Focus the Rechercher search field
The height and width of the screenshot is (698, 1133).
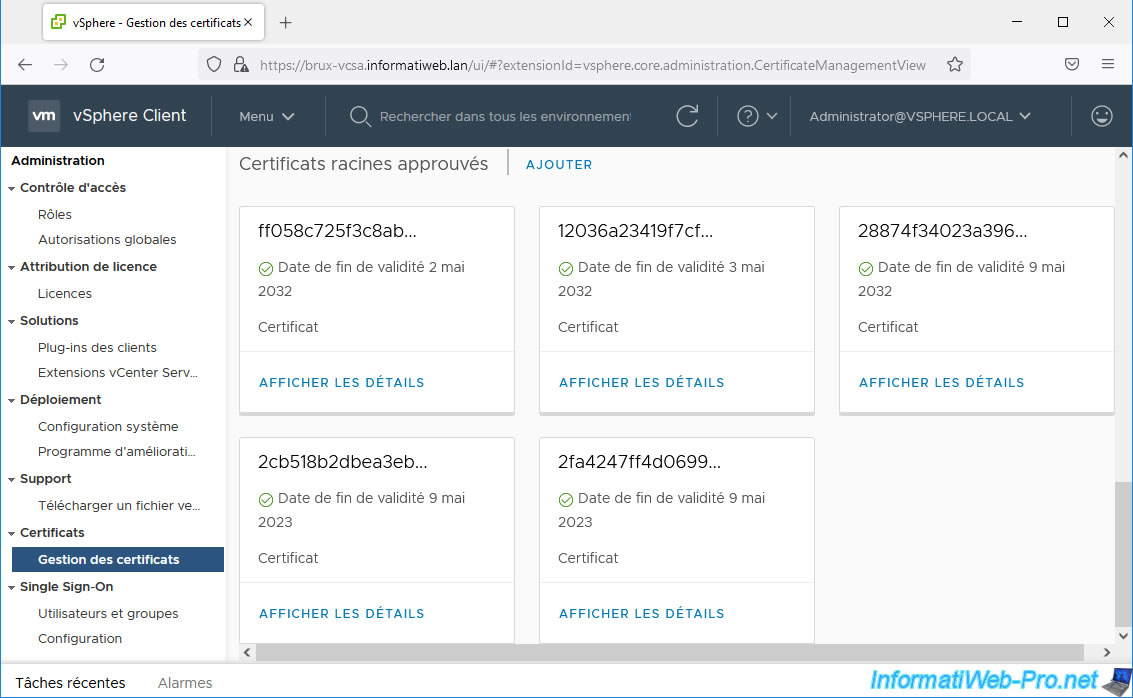click(505, 116)
